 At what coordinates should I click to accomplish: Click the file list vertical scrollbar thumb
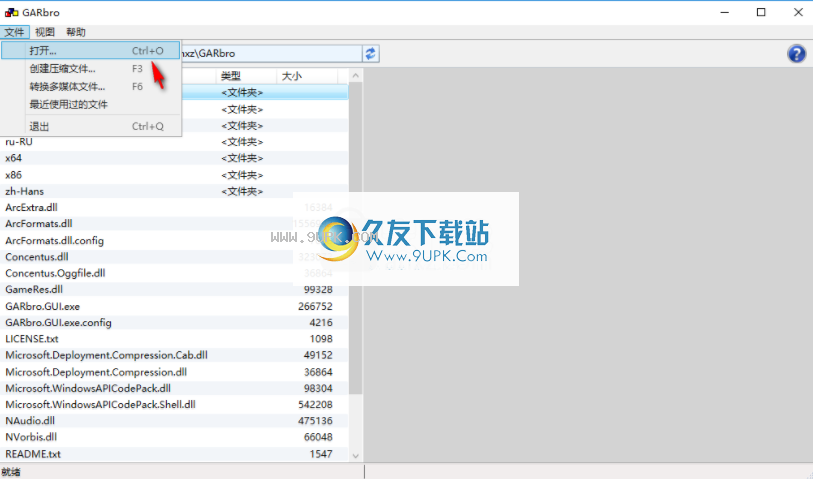(x=356, y=238)
